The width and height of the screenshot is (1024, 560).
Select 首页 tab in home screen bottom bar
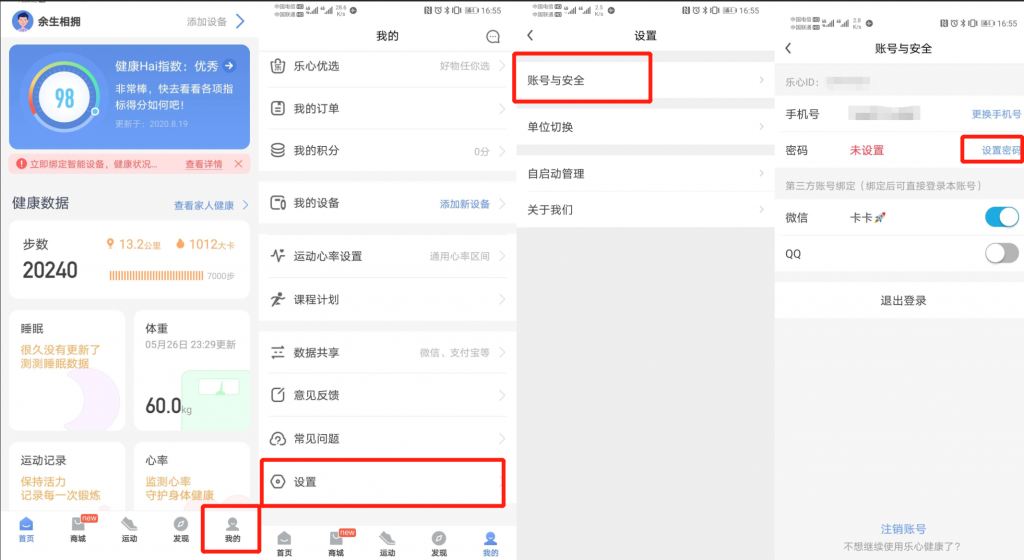[26, 529]
